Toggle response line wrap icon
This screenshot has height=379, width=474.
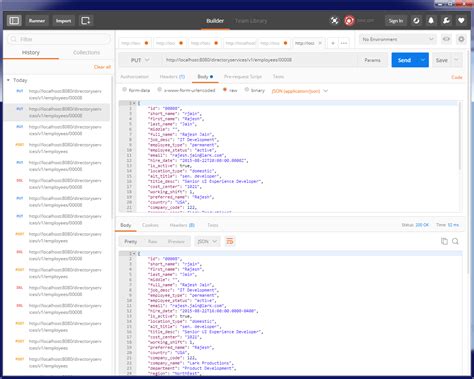point(230,241)
